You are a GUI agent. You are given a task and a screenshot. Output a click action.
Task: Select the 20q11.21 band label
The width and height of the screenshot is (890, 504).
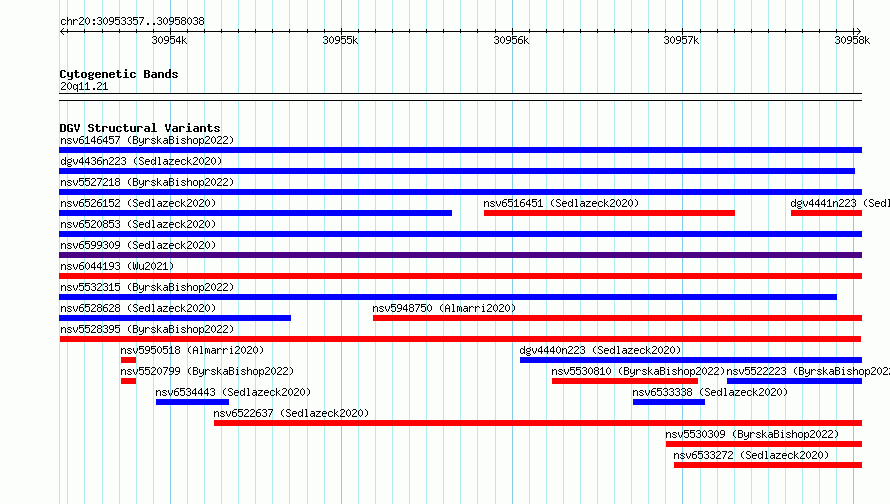84,86
